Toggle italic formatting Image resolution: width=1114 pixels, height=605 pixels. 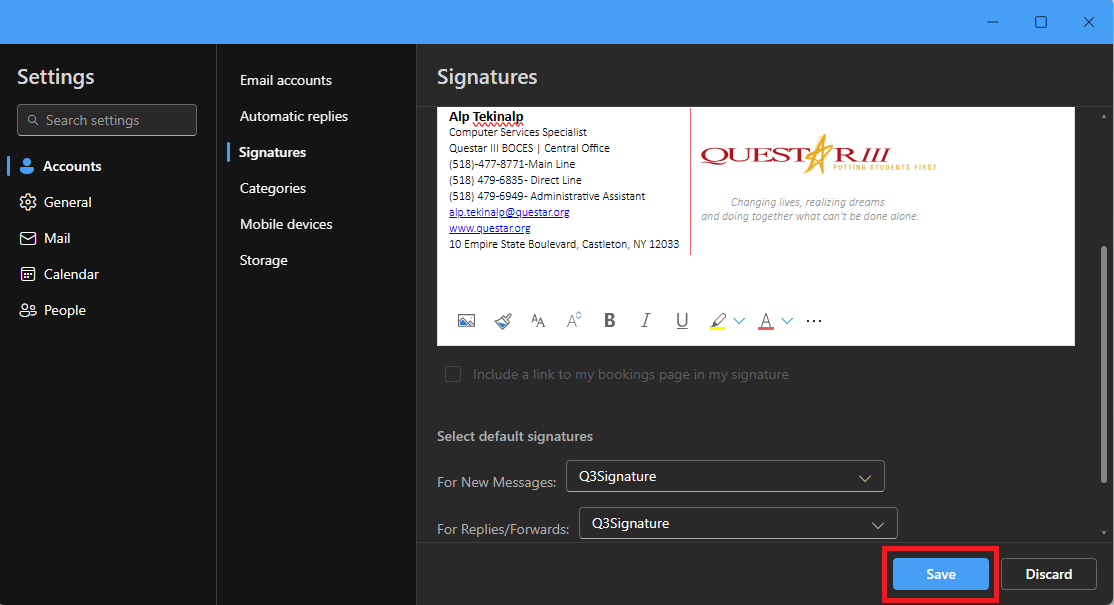[645, 321]
